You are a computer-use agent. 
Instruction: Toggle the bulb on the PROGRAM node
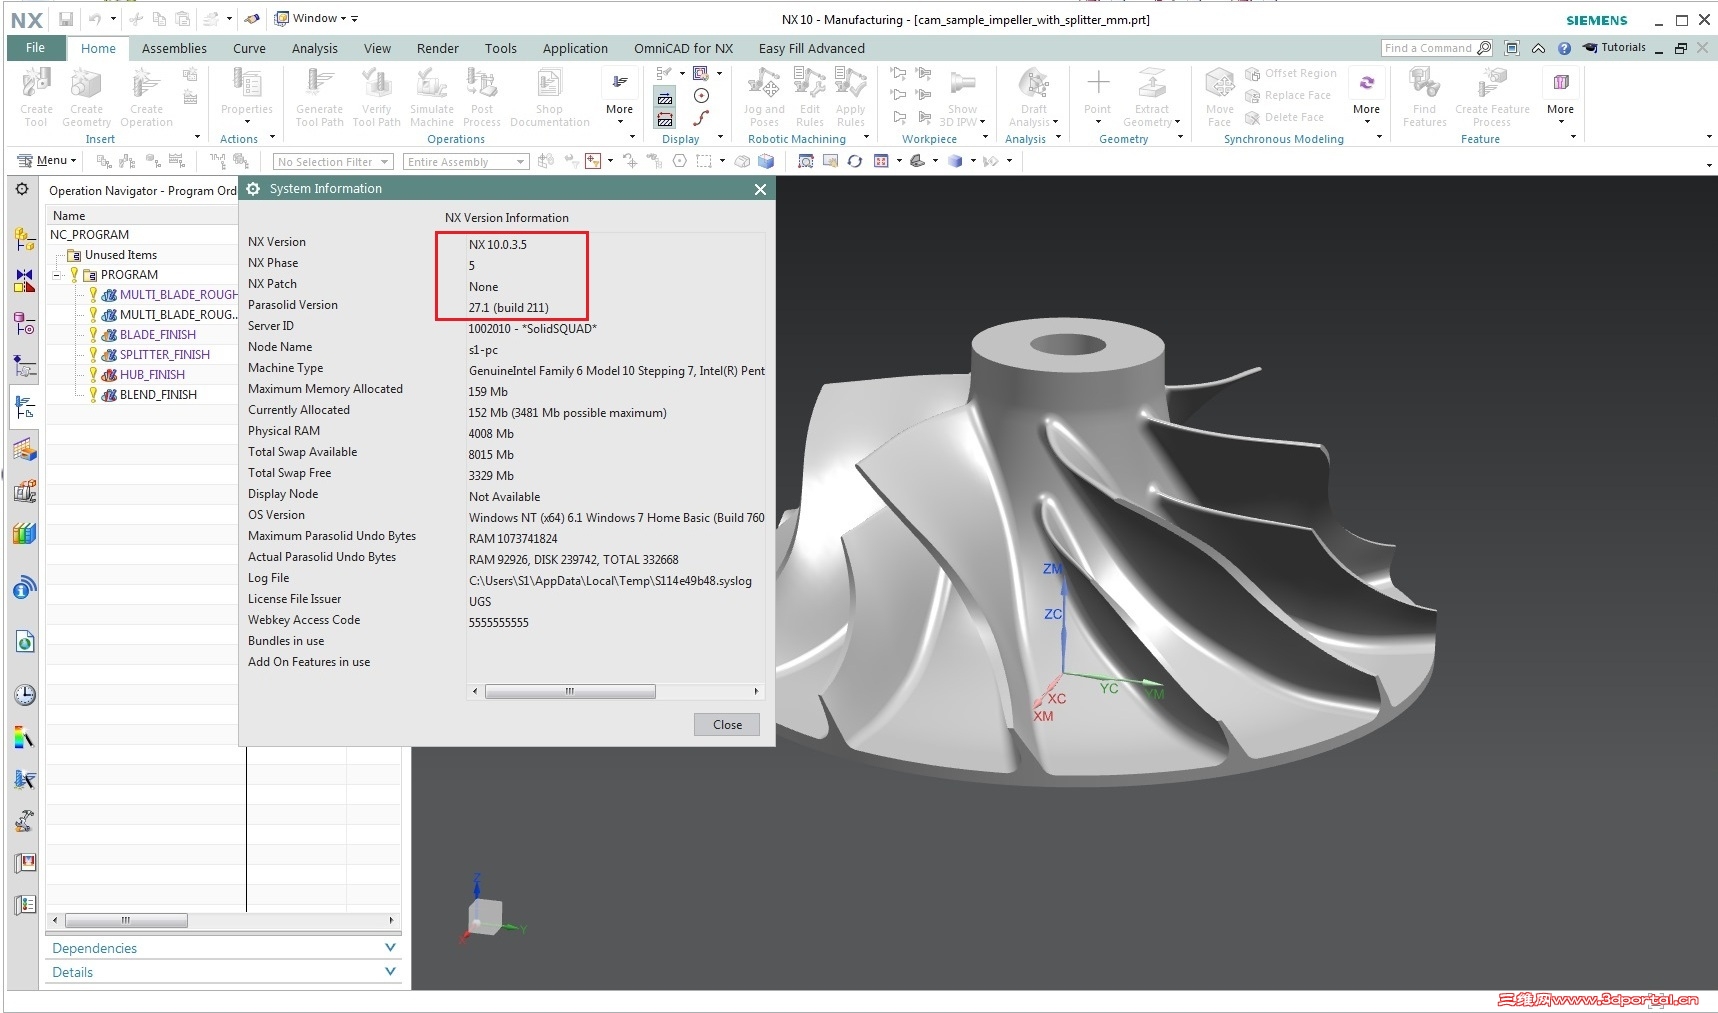(x=74, y=274)
